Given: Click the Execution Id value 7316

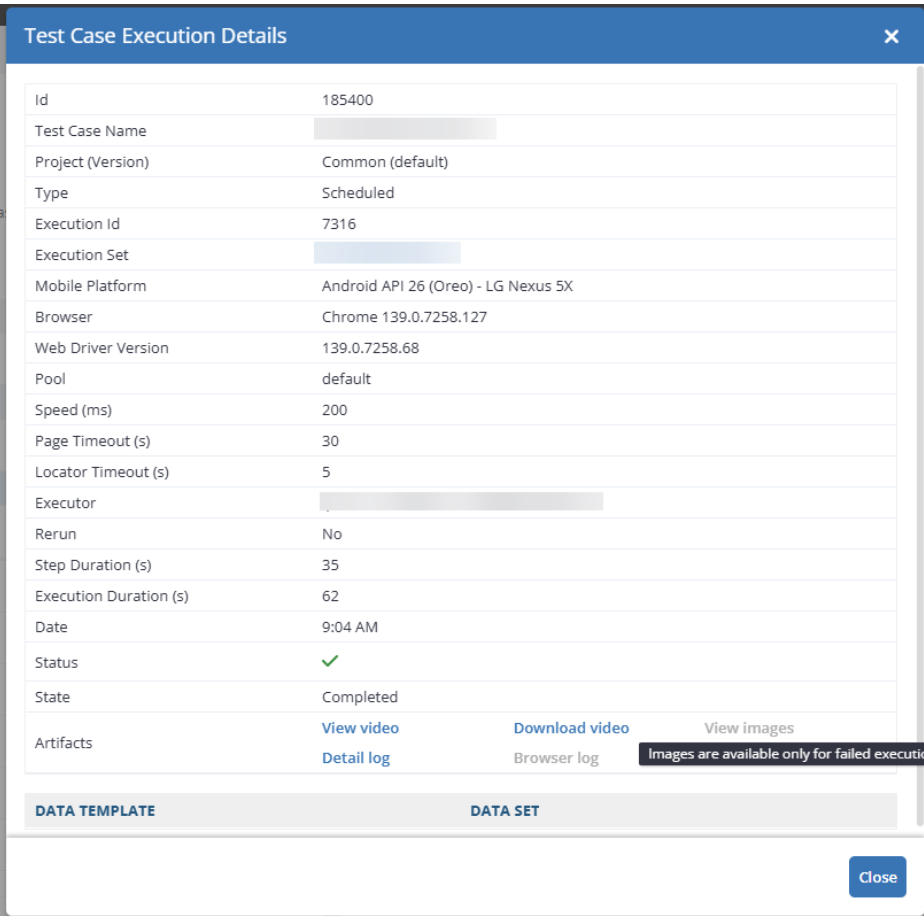Looking at the screenshot, I should (339, 224).
